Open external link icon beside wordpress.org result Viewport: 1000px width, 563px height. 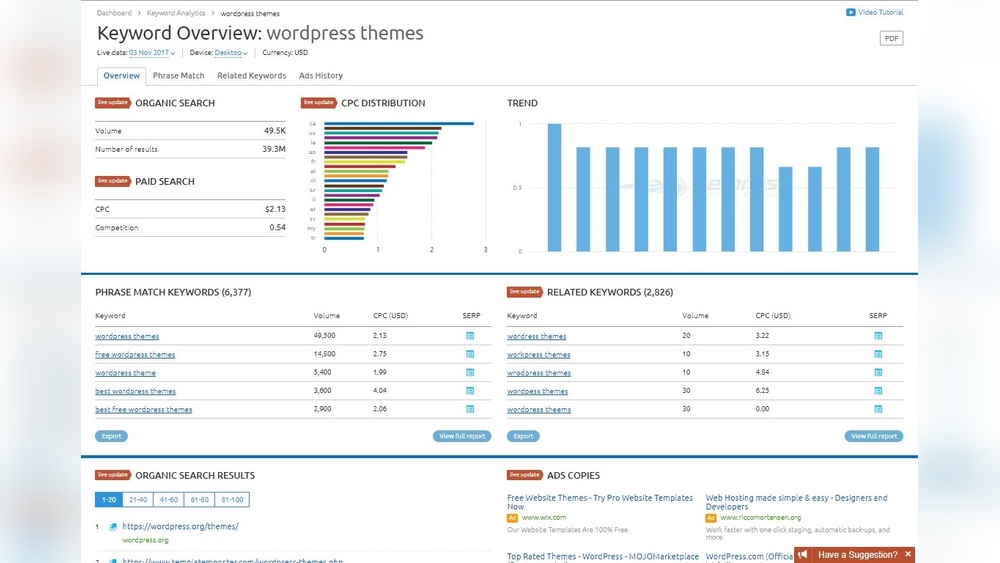pos(113,527)
